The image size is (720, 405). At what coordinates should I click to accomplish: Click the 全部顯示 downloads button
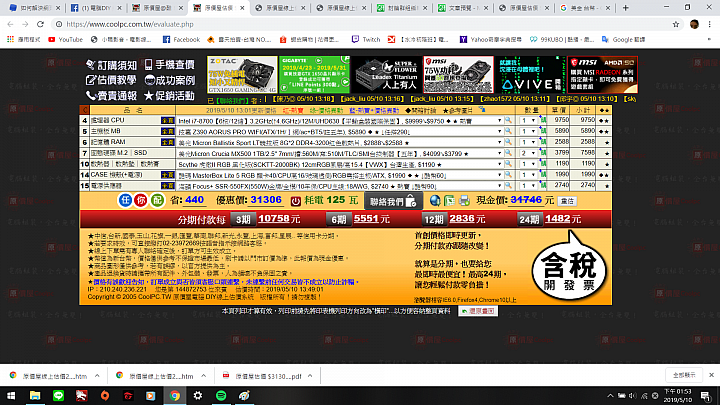(684, 375)
